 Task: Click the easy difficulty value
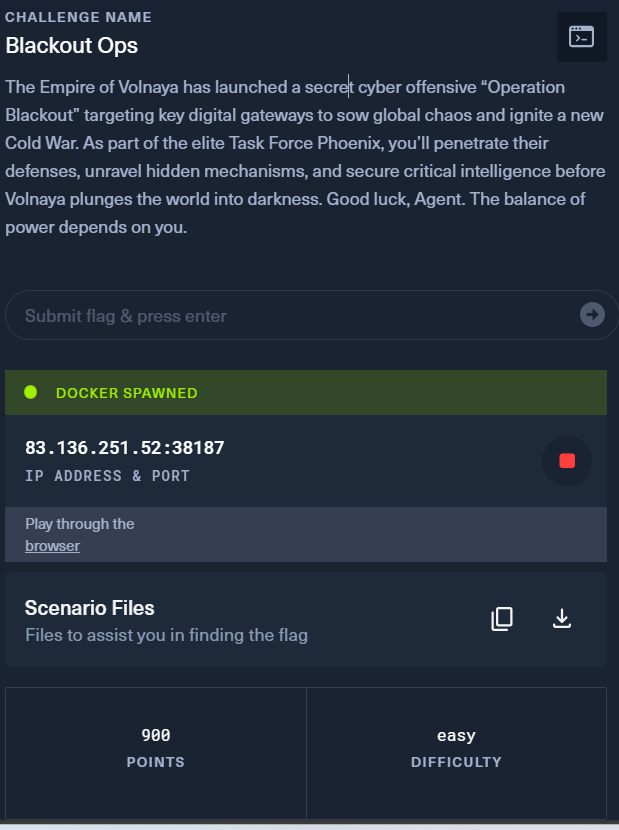pos(456,736)
